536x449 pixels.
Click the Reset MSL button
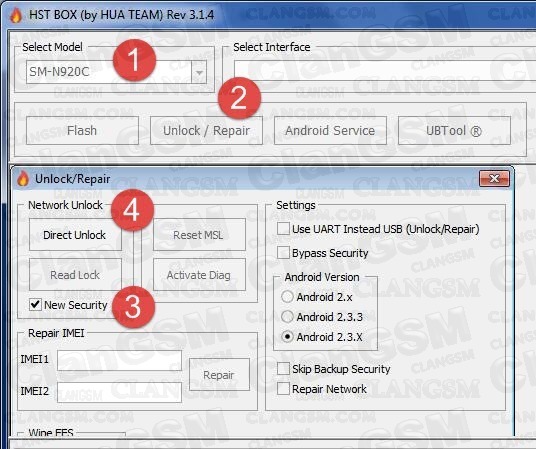[199, 235]
